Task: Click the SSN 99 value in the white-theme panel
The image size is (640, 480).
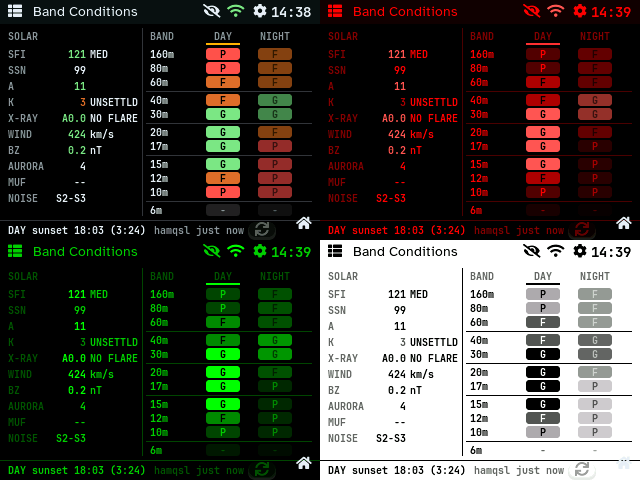Action: click(x=400, y=310)
